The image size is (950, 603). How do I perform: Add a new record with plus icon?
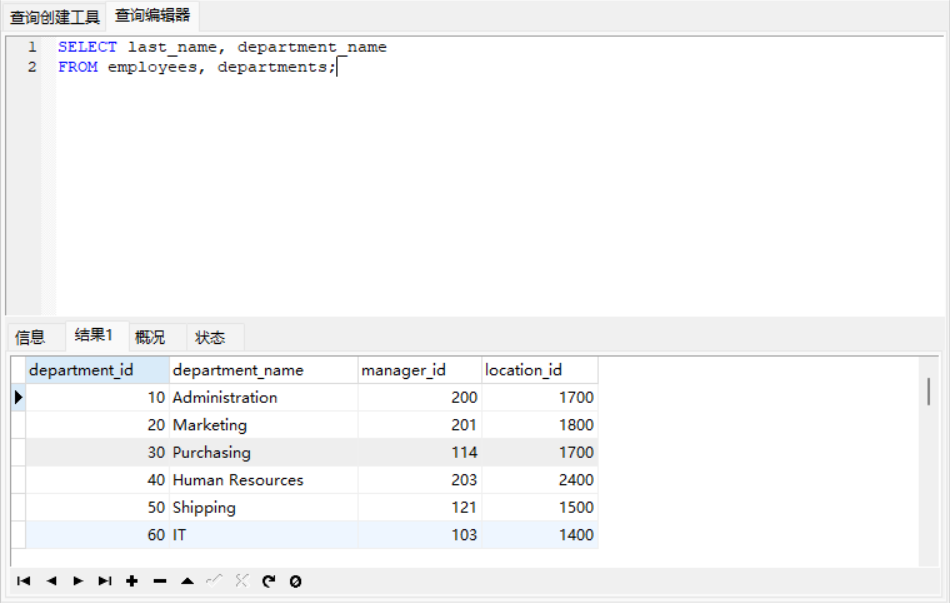132,581
